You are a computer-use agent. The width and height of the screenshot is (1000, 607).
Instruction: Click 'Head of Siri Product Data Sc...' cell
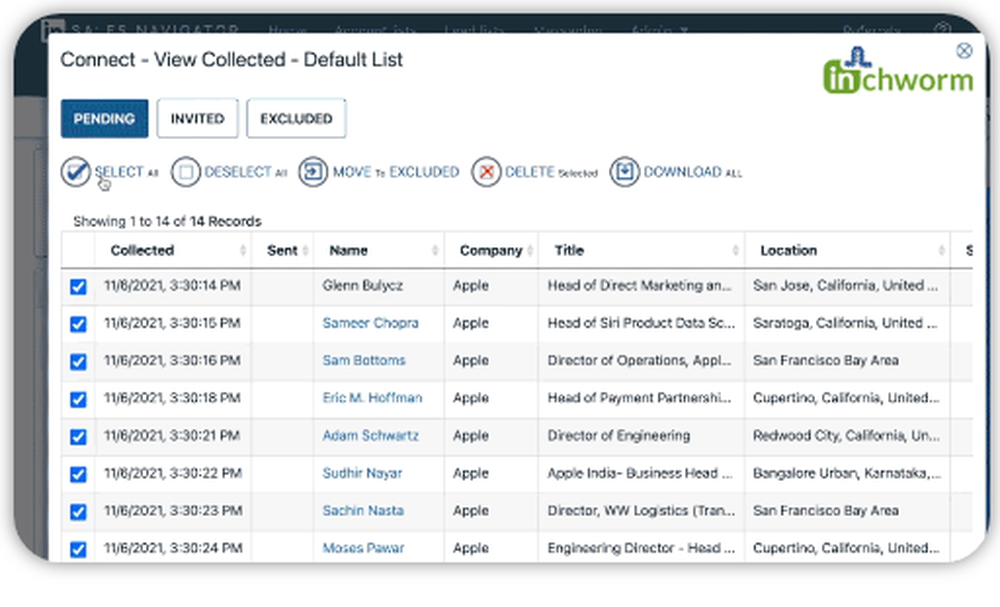point(641,323)
